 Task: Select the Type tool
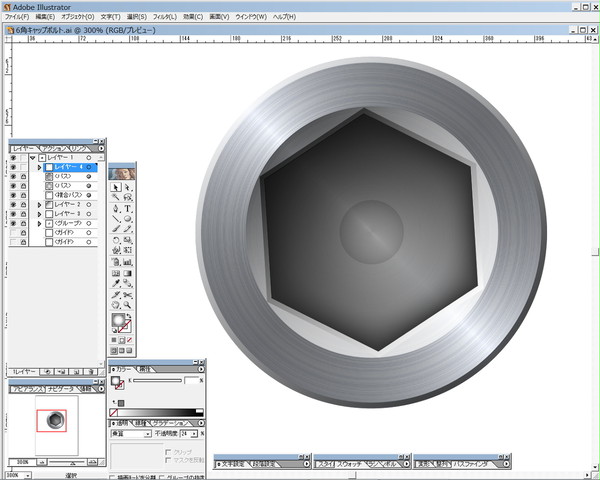[x=128, y=209]
